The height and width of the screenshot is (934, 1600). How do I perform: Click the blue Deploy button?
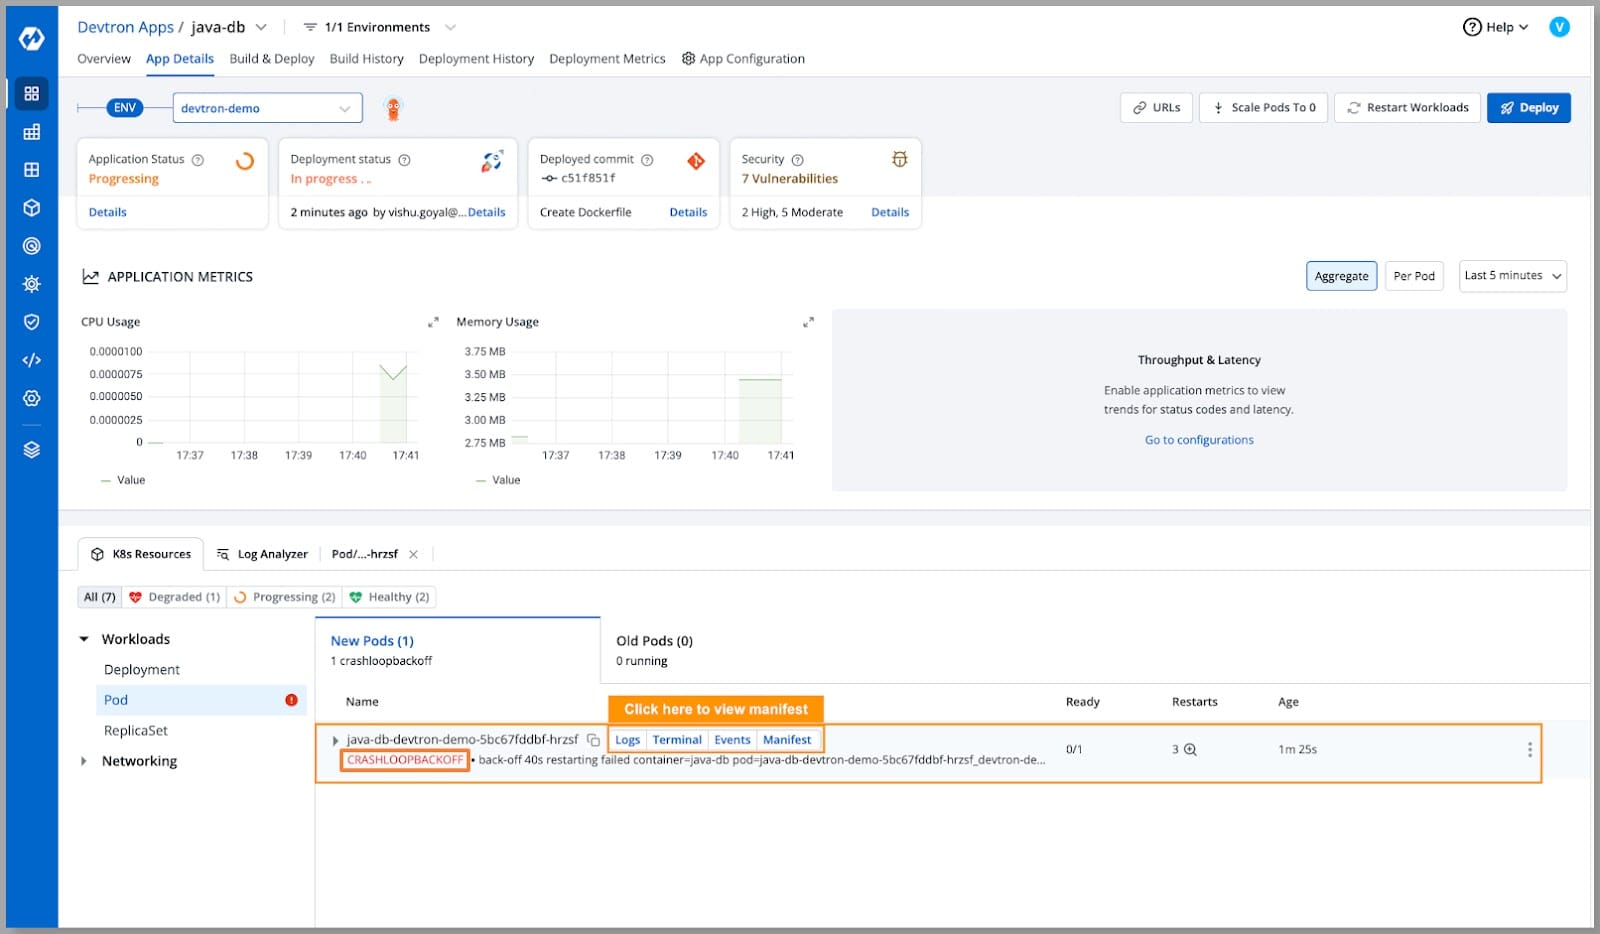[x=1528, y=108]
